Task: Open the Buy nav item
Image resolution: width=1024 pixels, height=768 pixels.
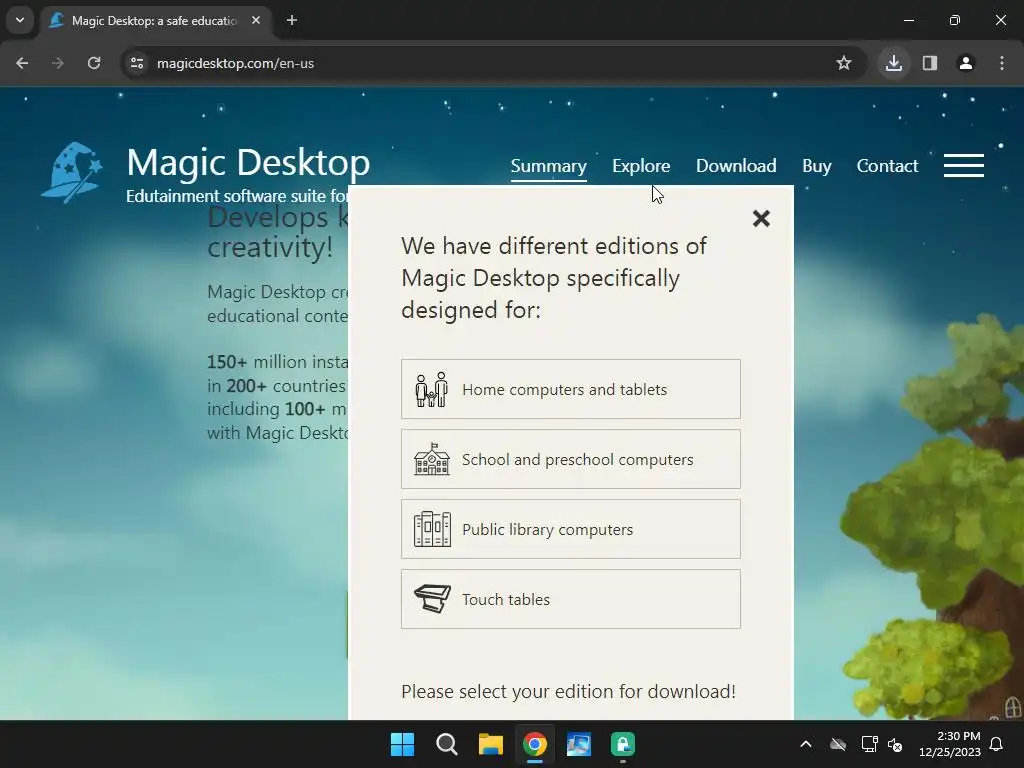Action: (x=816, y=166)
